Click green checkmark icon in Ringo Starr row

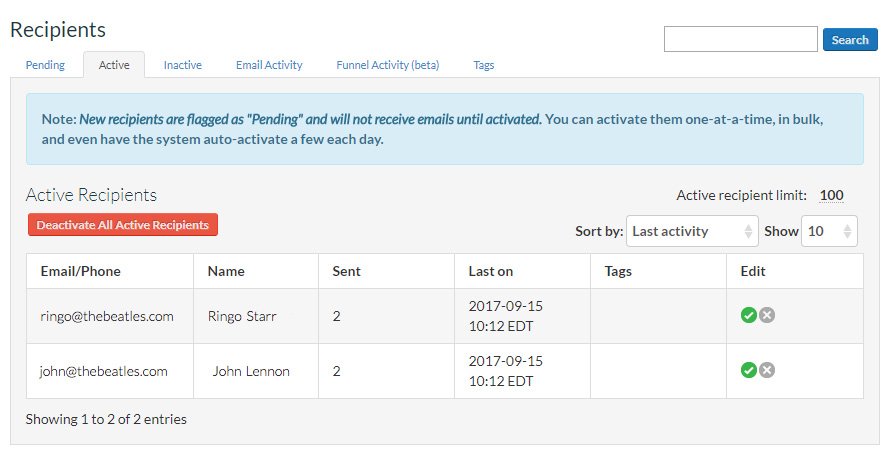[x=748, y=316]
